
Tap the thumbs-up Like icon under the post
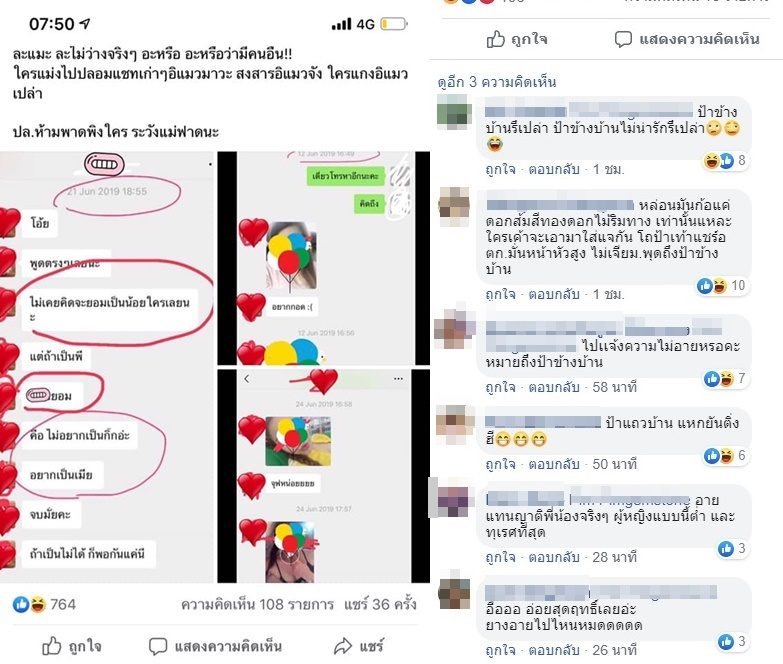pyautogui.click(x=51, y=646)
